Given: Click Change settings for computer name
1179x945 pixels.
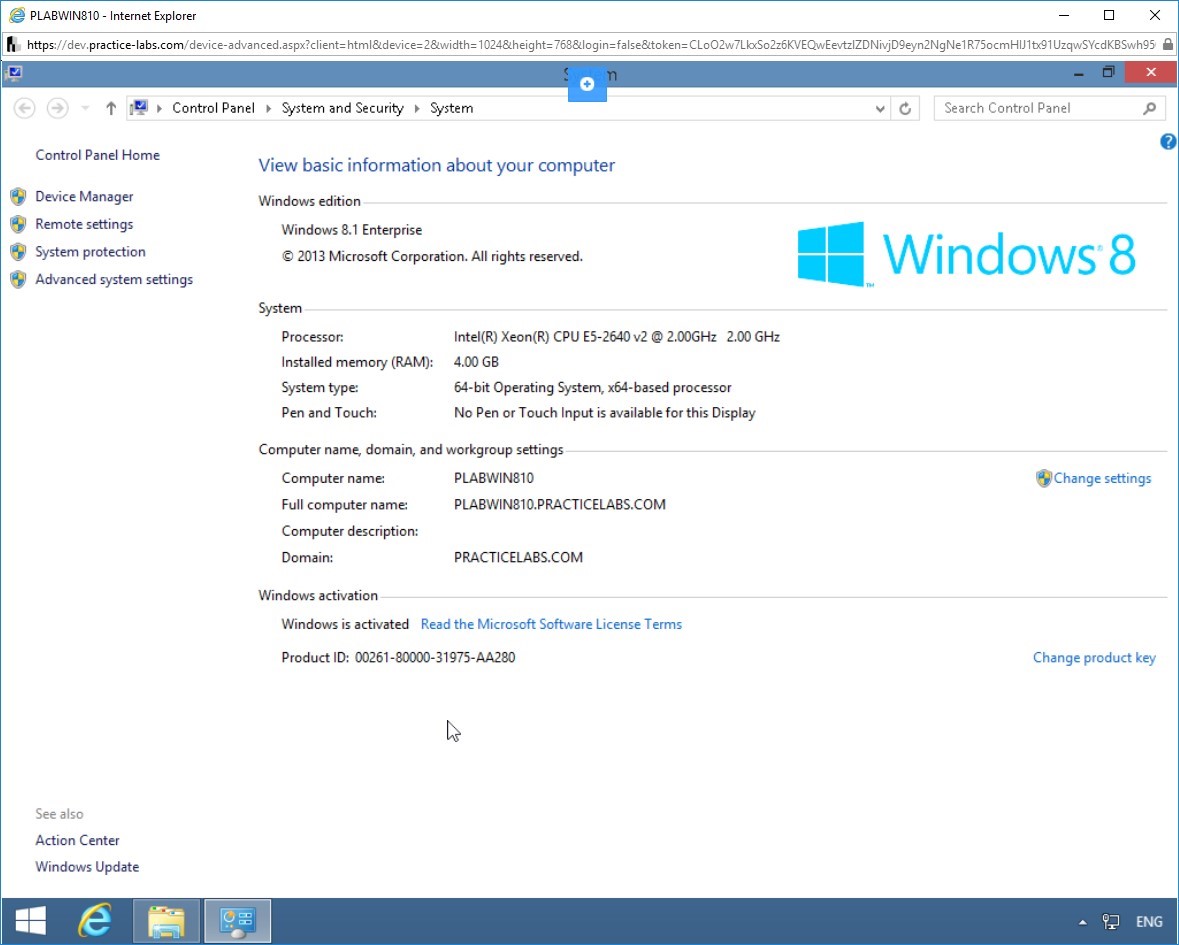Looking at the screenshot, I should tap(1102, 479).
